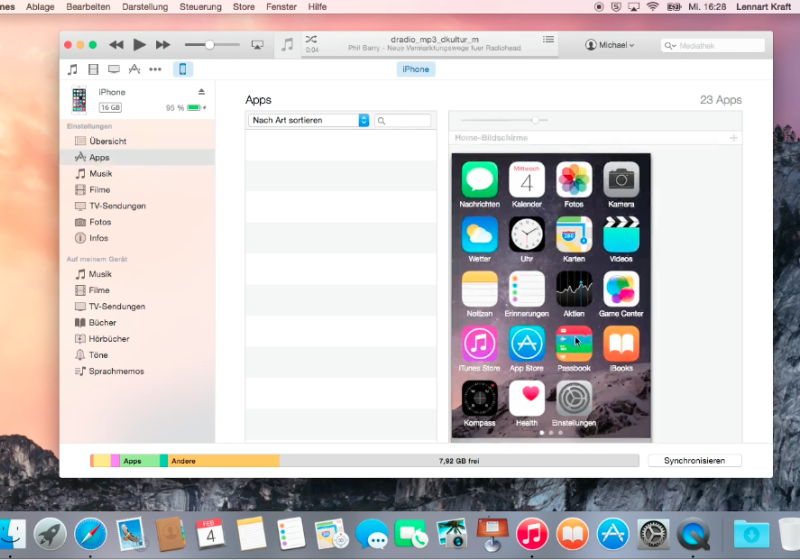800x560 pixels.
Task: Select the App Store icon on home screen
Action: coord(527,344)
